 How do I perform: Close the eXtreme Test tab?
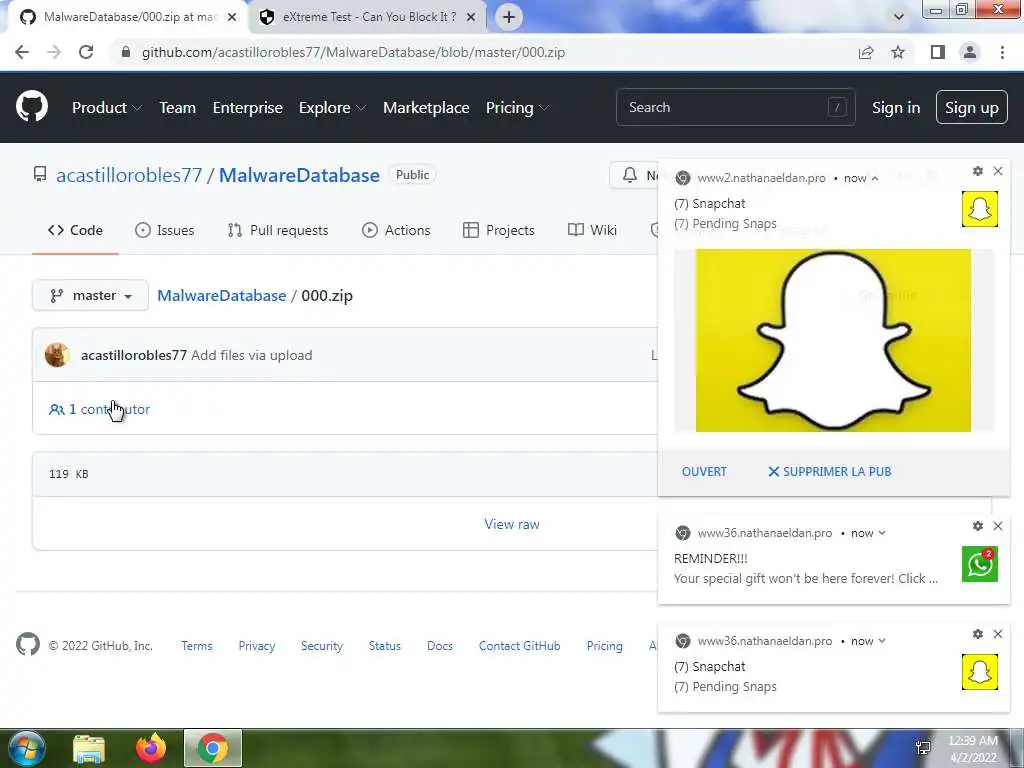click(471, 17)
